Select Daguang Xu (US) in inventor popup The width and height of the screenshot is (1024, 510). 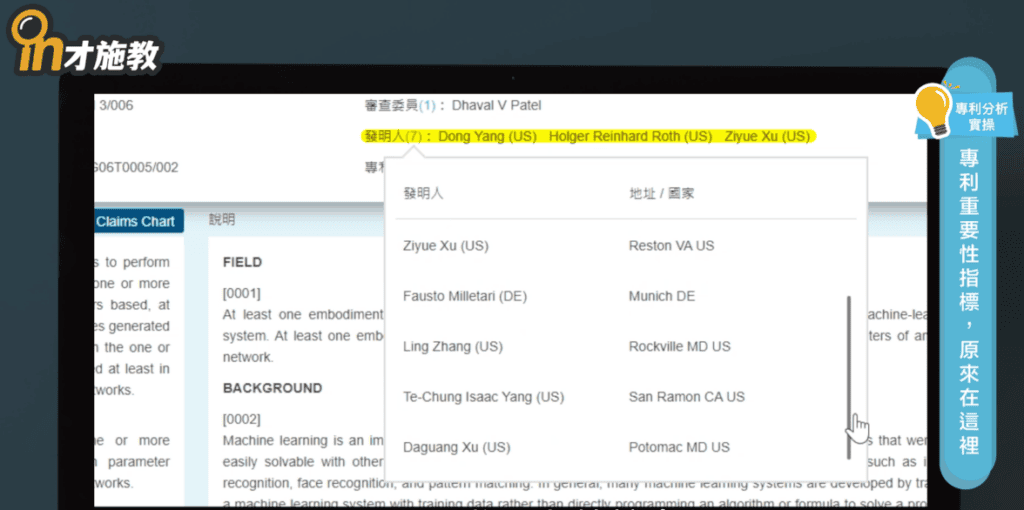(456, 447)
